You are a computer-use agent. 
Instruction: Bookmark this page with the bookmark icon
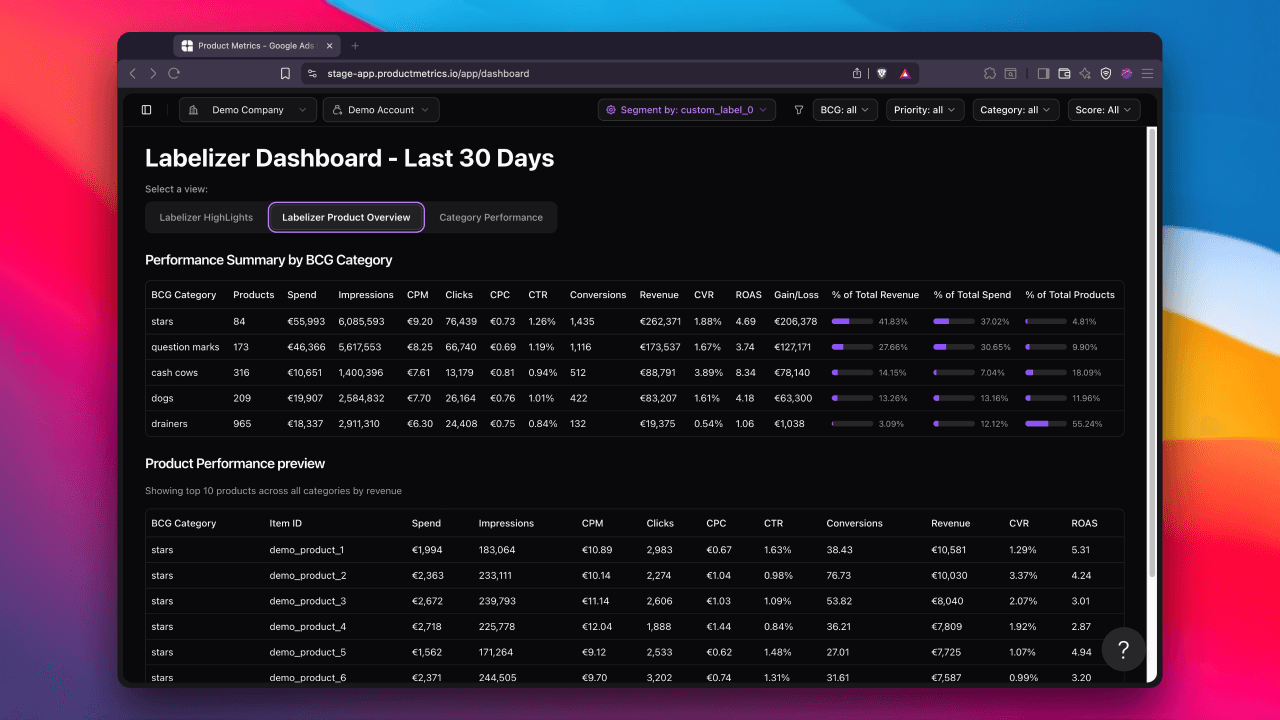[286, 73]
